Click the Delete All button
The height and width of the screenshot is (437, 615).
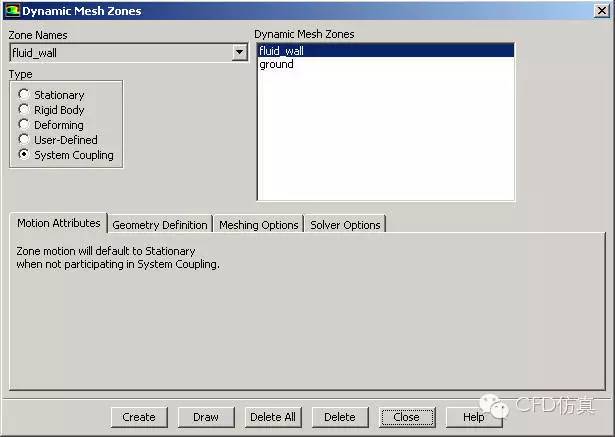point(273,417)
